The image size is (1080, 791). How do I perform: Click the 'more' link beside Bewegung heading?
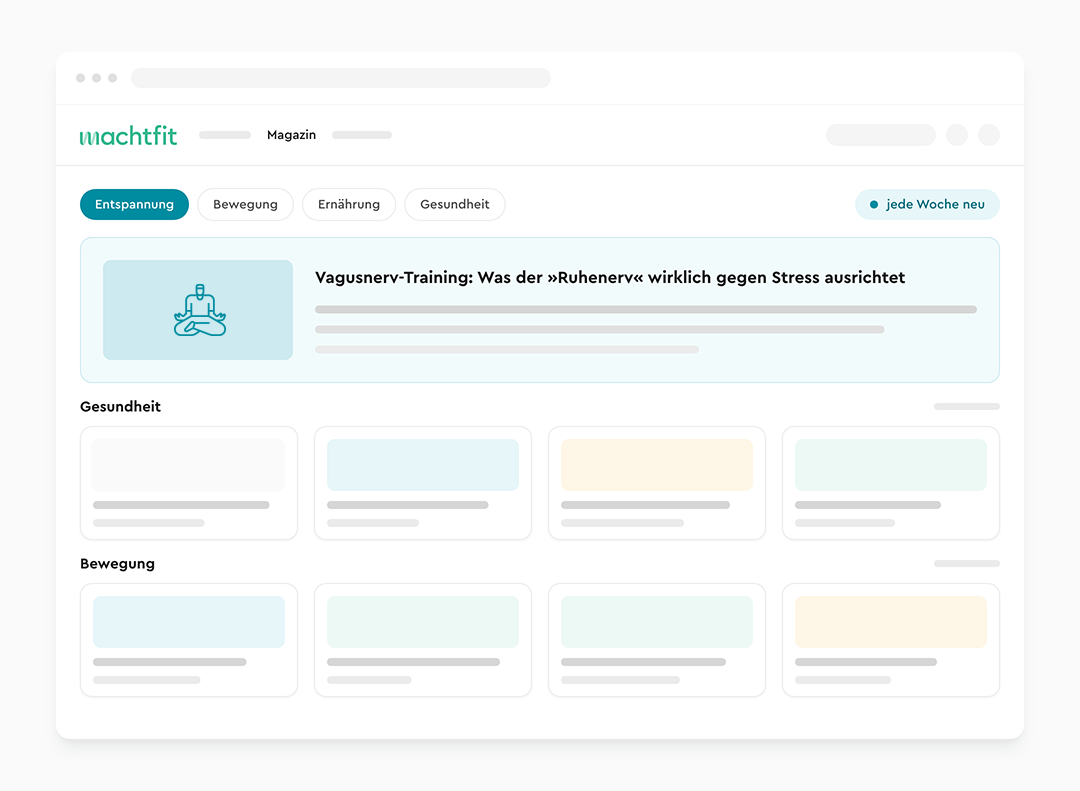pos(966,564)
